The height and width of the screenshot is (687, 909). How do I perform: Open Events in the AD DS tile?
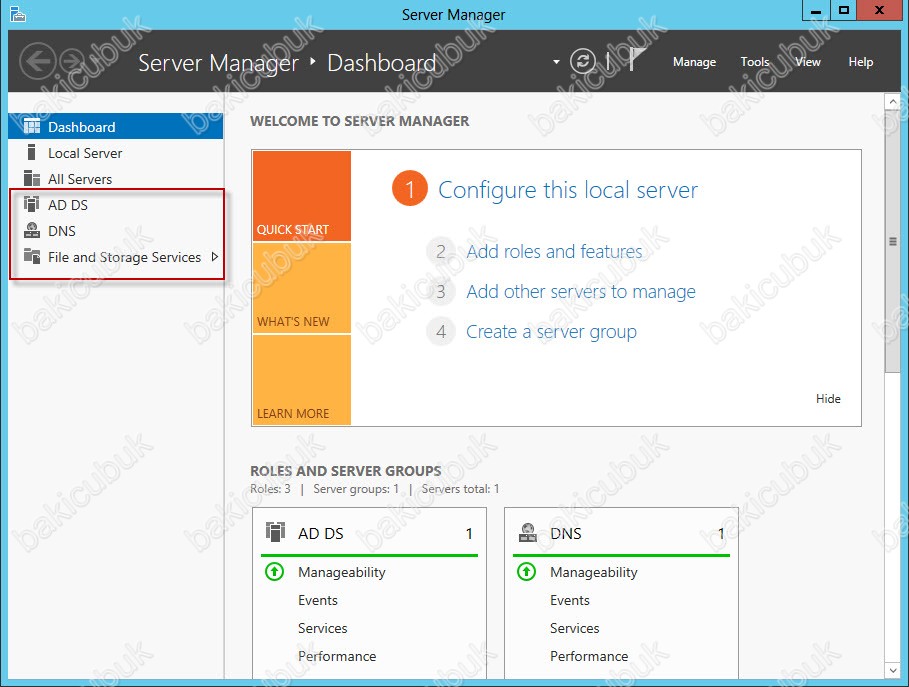[x=318, y=600]
